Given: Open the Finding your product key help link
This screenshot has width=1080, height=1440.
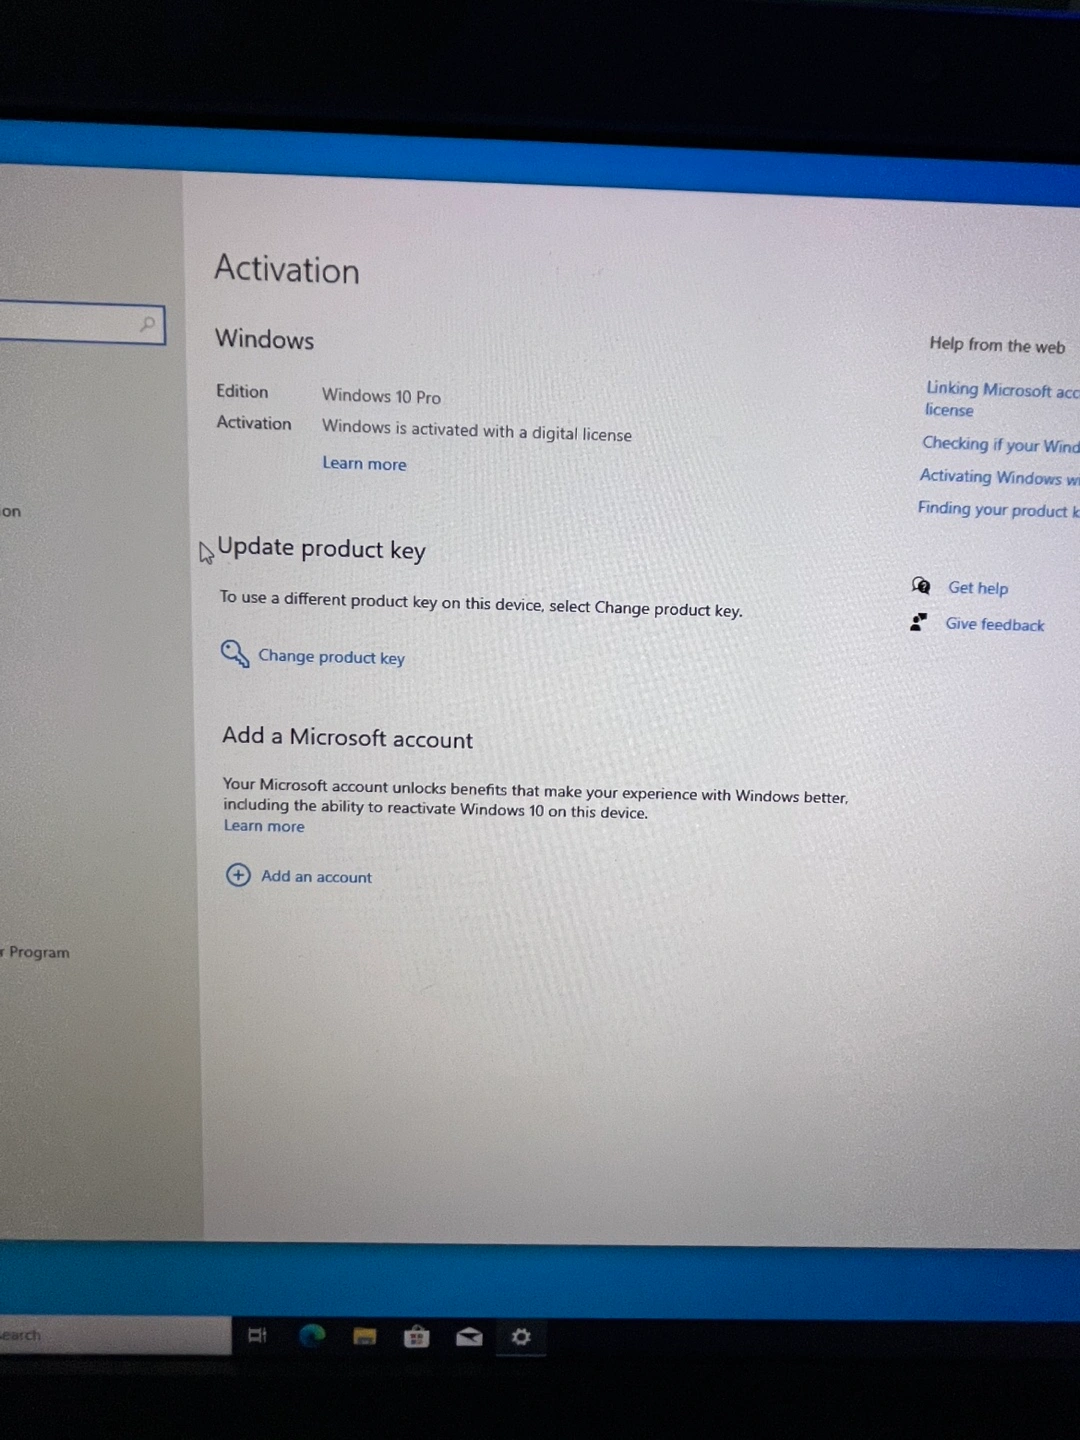Looking at the screenshot, I should 998,509.
